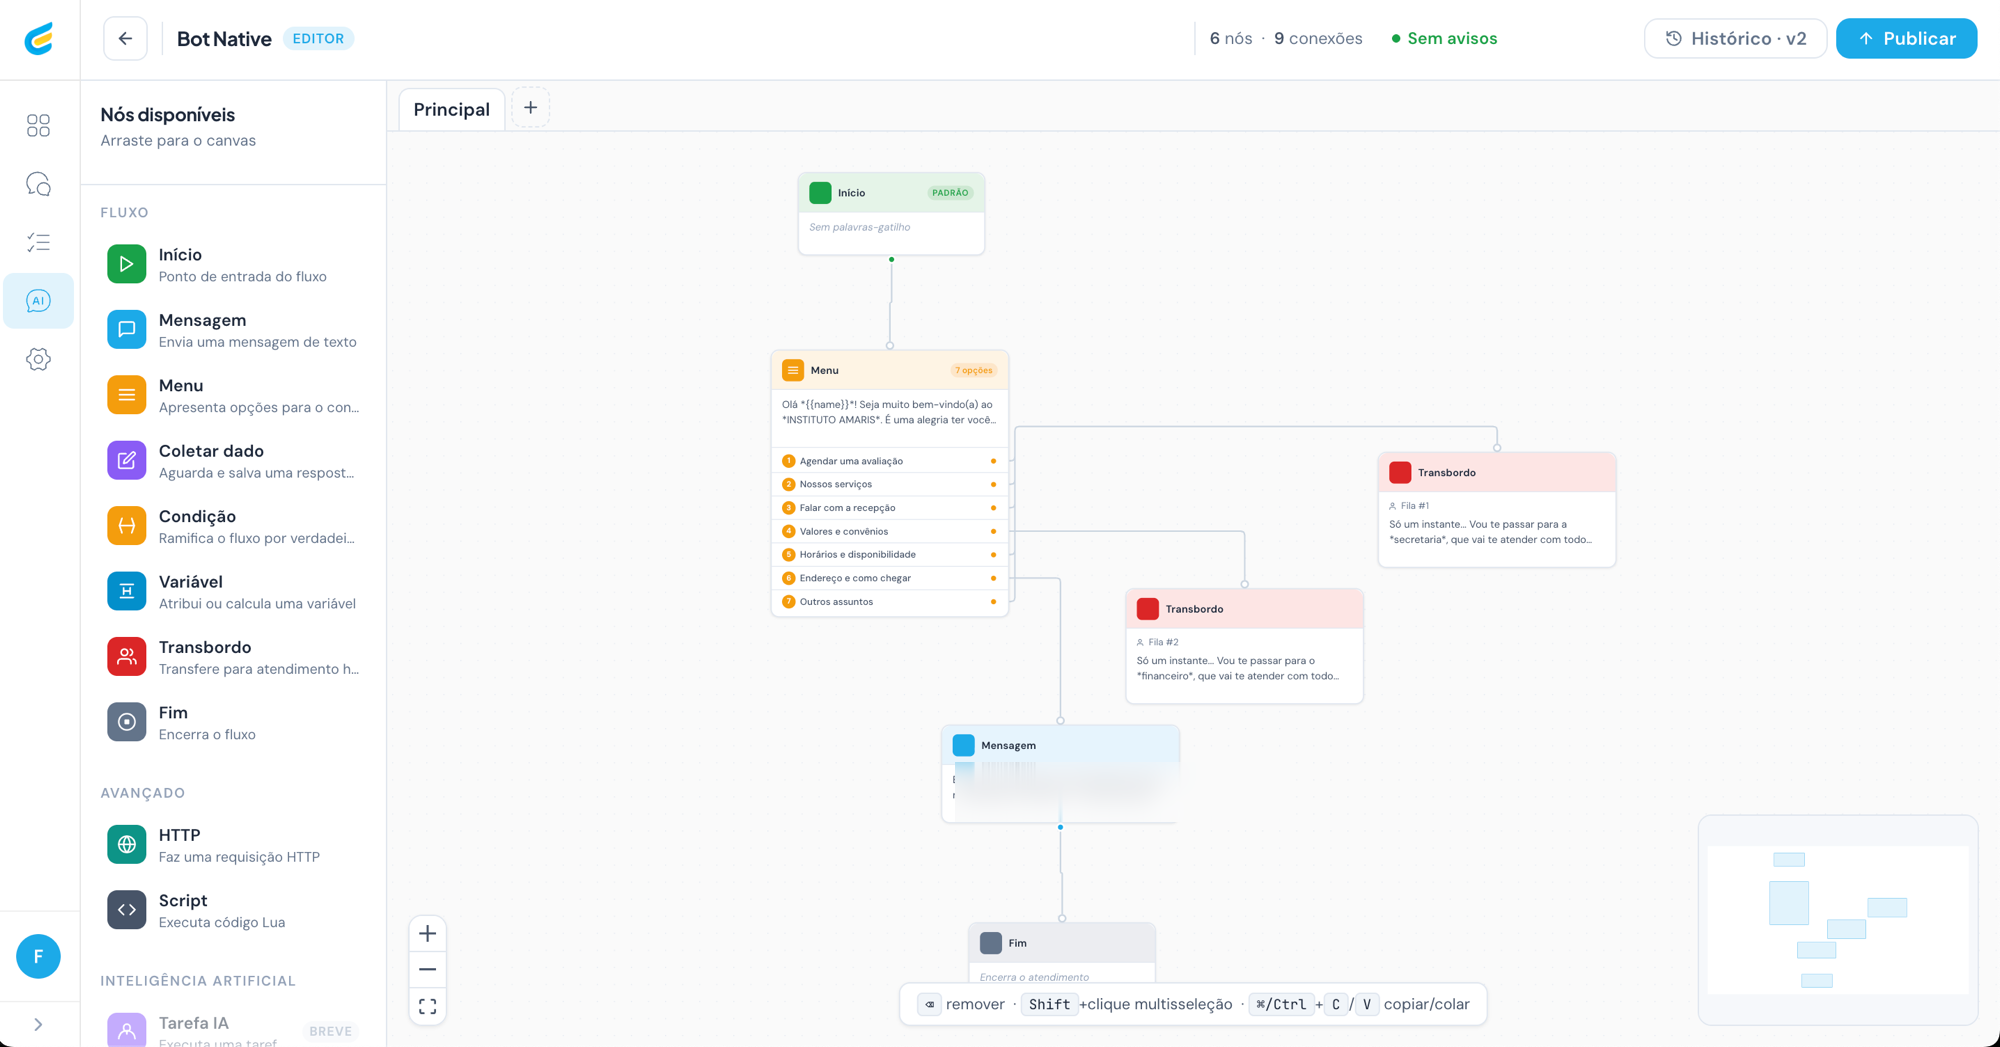Select the Início node icon in palette
The width and height of the screenshot is (2000, 1047).
[127, 264]
